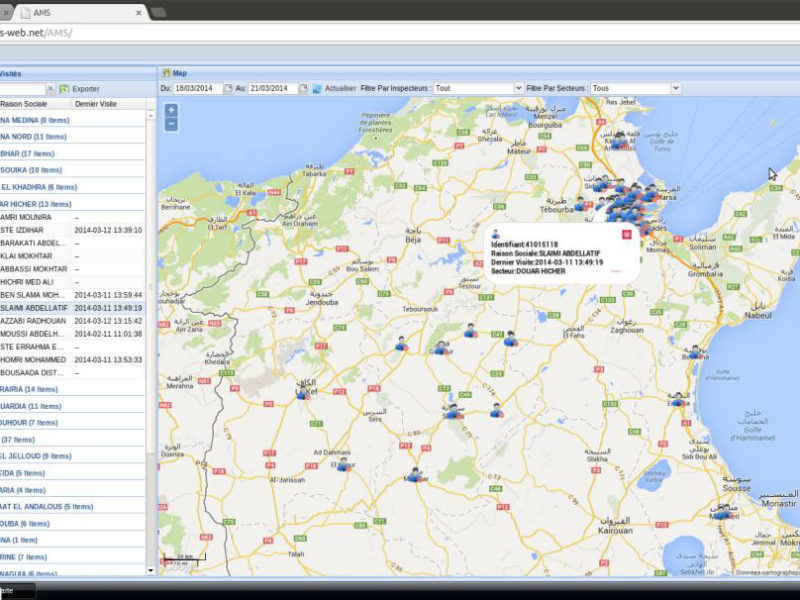The width and height of the screenshot is (800, 600).
Task: Click the inspector marker near Sousse
Action: [x=722, y=511]
